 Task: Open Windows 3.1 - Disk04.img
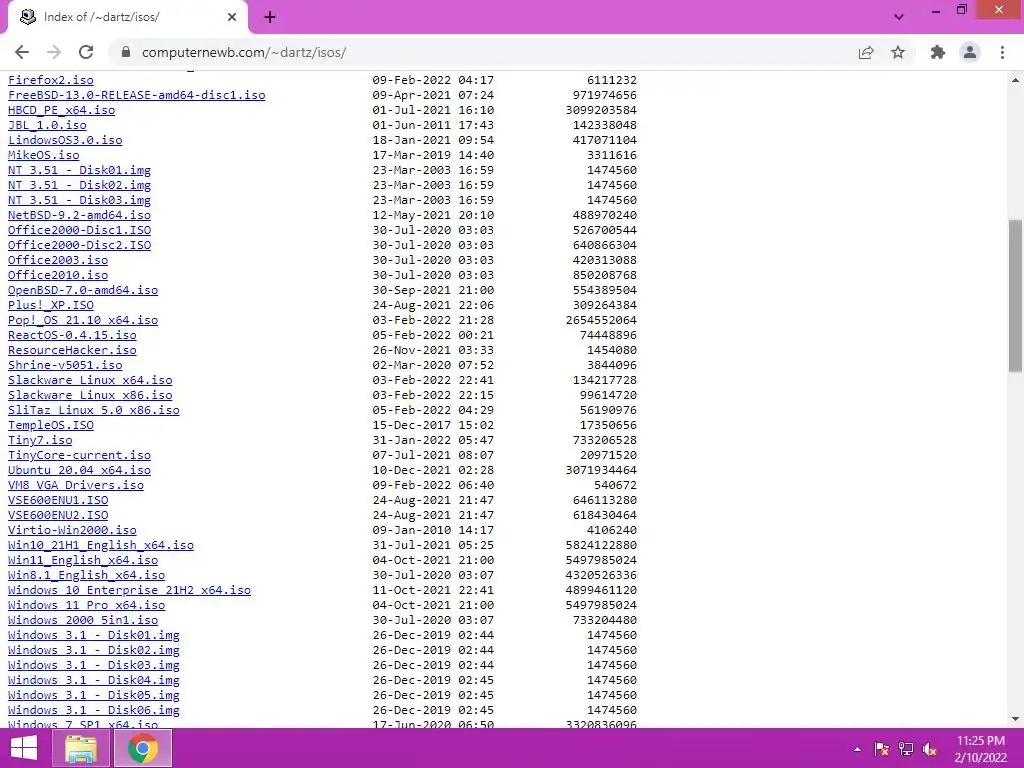[94, 680]
